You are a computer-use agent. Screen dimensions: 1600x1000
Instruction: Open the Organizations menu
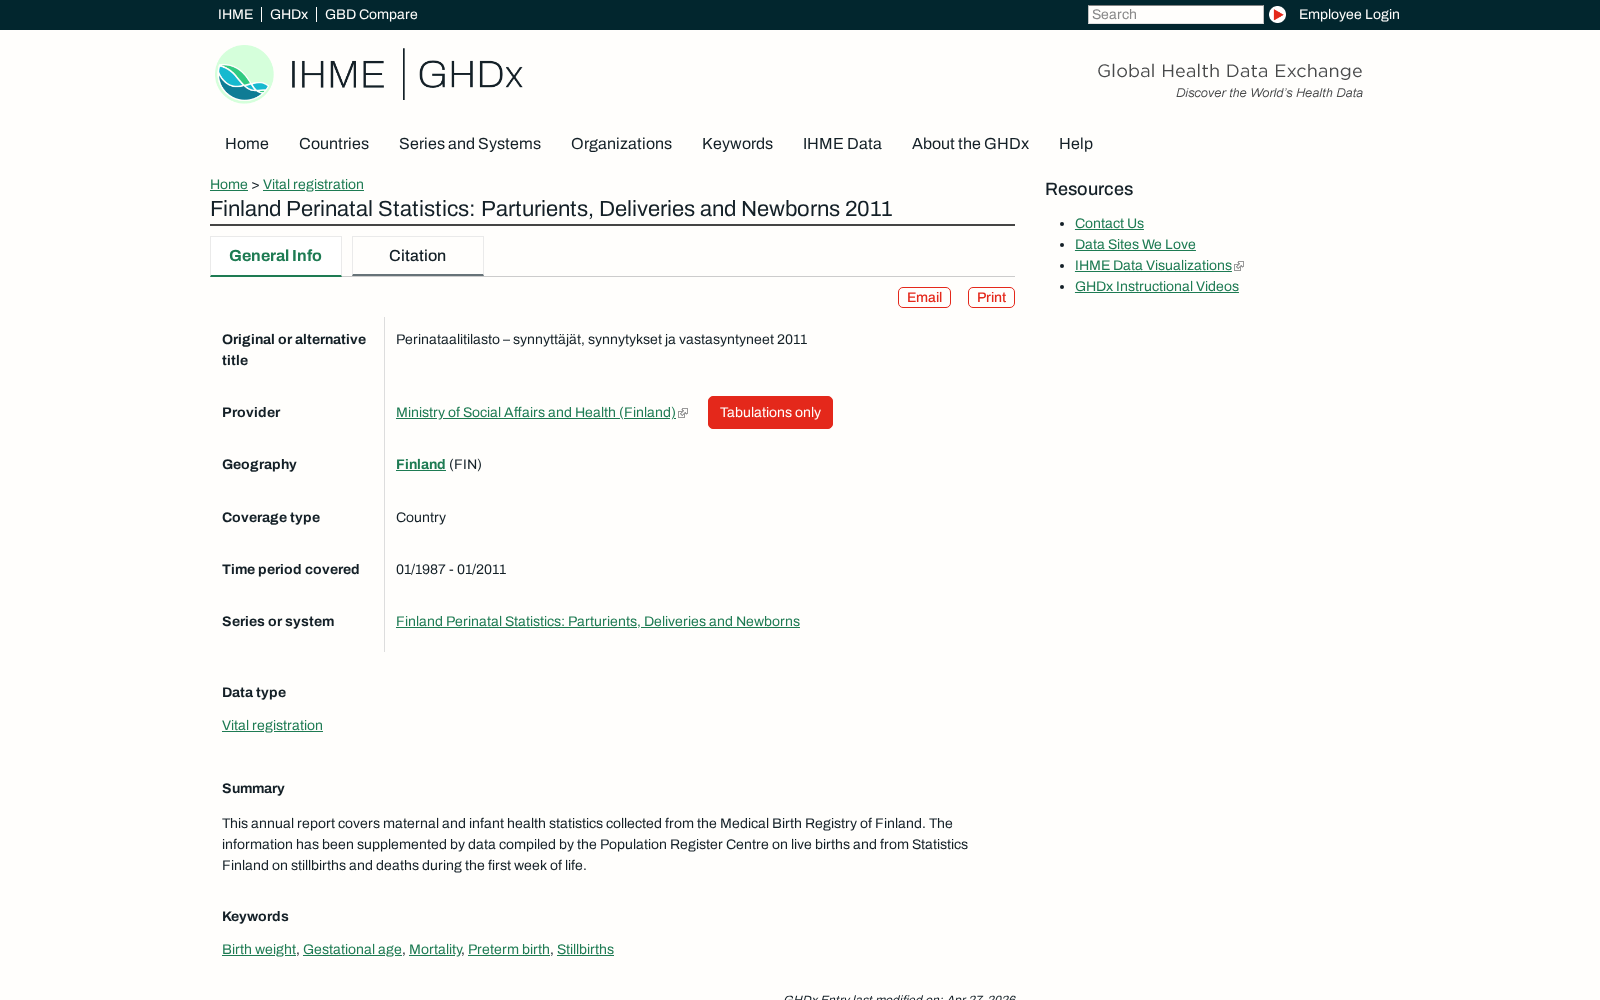click(621, 144)
